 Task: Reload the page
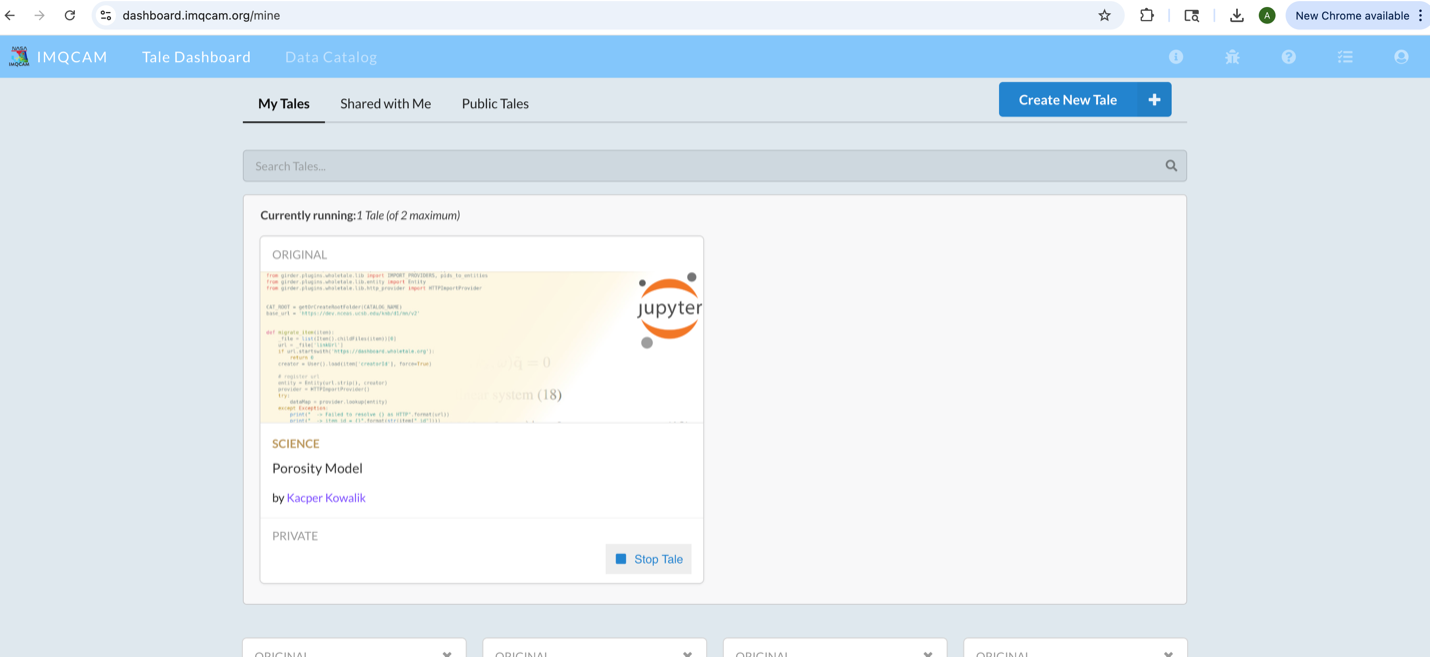coord(70,15)
